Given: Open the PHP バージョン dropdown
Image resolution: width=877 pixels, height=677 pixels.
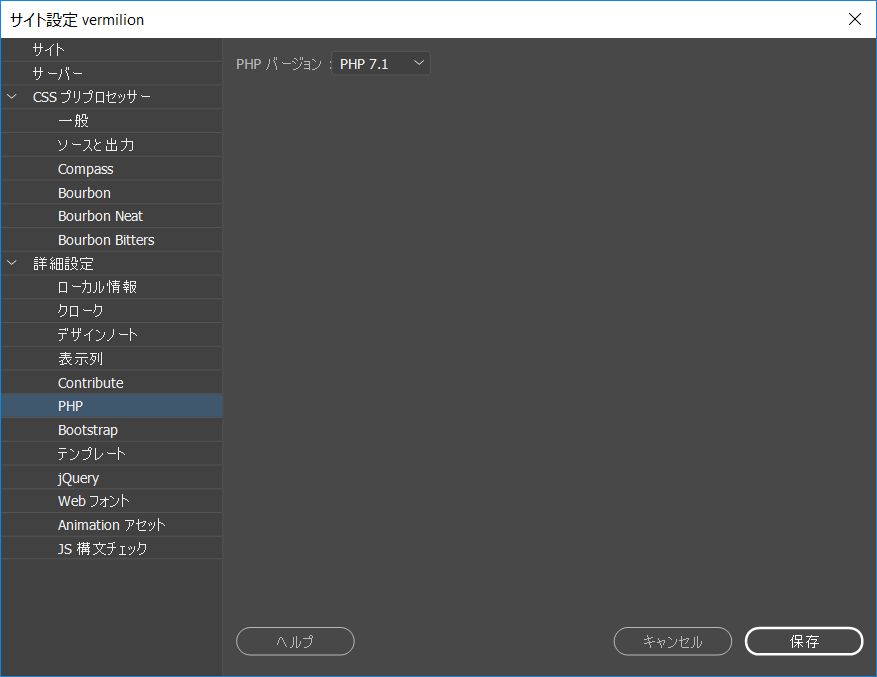Looking at the screenshot, I should (381, 62).
